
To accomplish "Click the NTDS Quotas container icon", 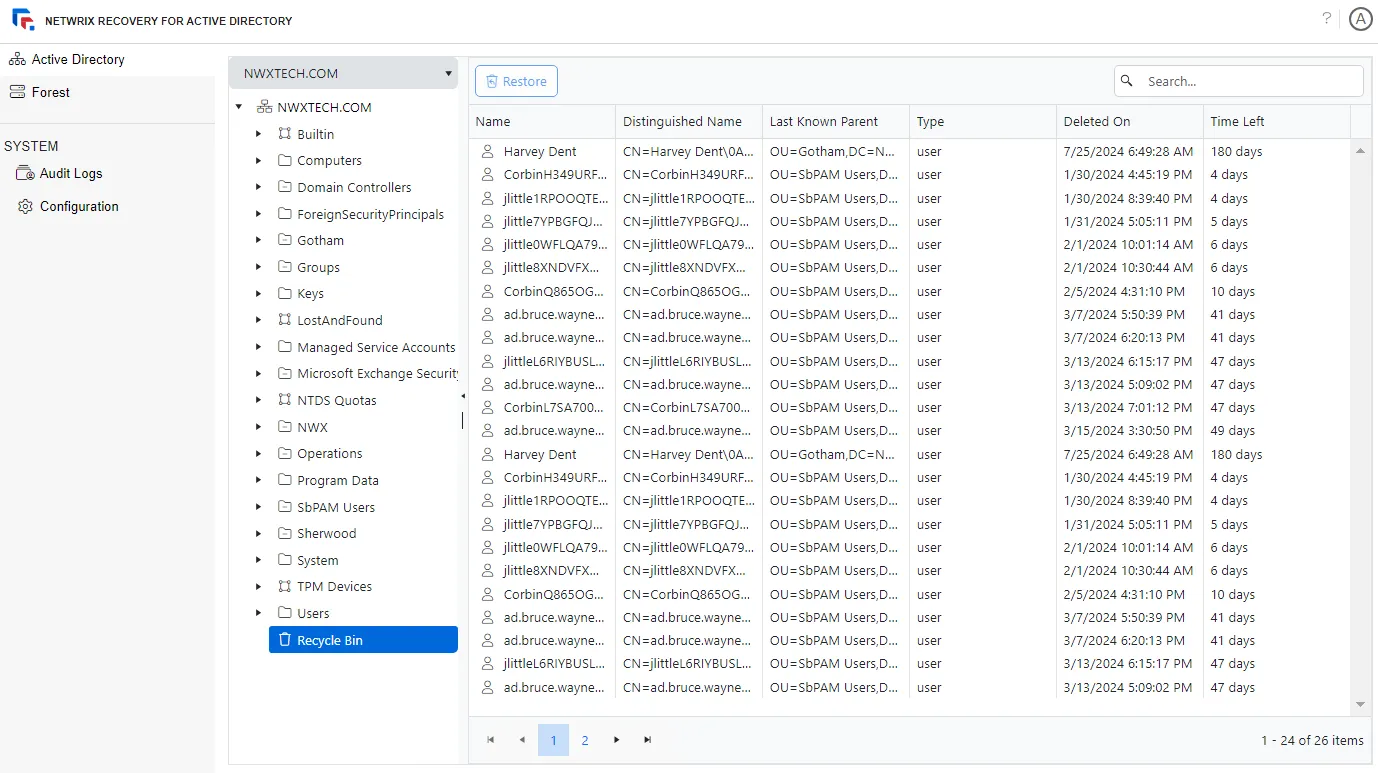I will tap(285, 400).
